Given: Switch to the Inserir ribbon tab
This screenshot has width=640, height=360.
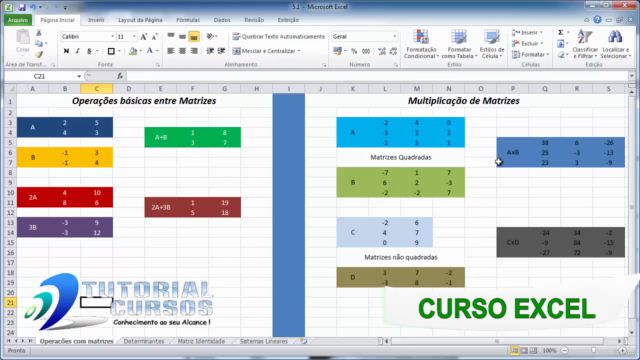Looking at the screenshot, I should tap(96, 20).
